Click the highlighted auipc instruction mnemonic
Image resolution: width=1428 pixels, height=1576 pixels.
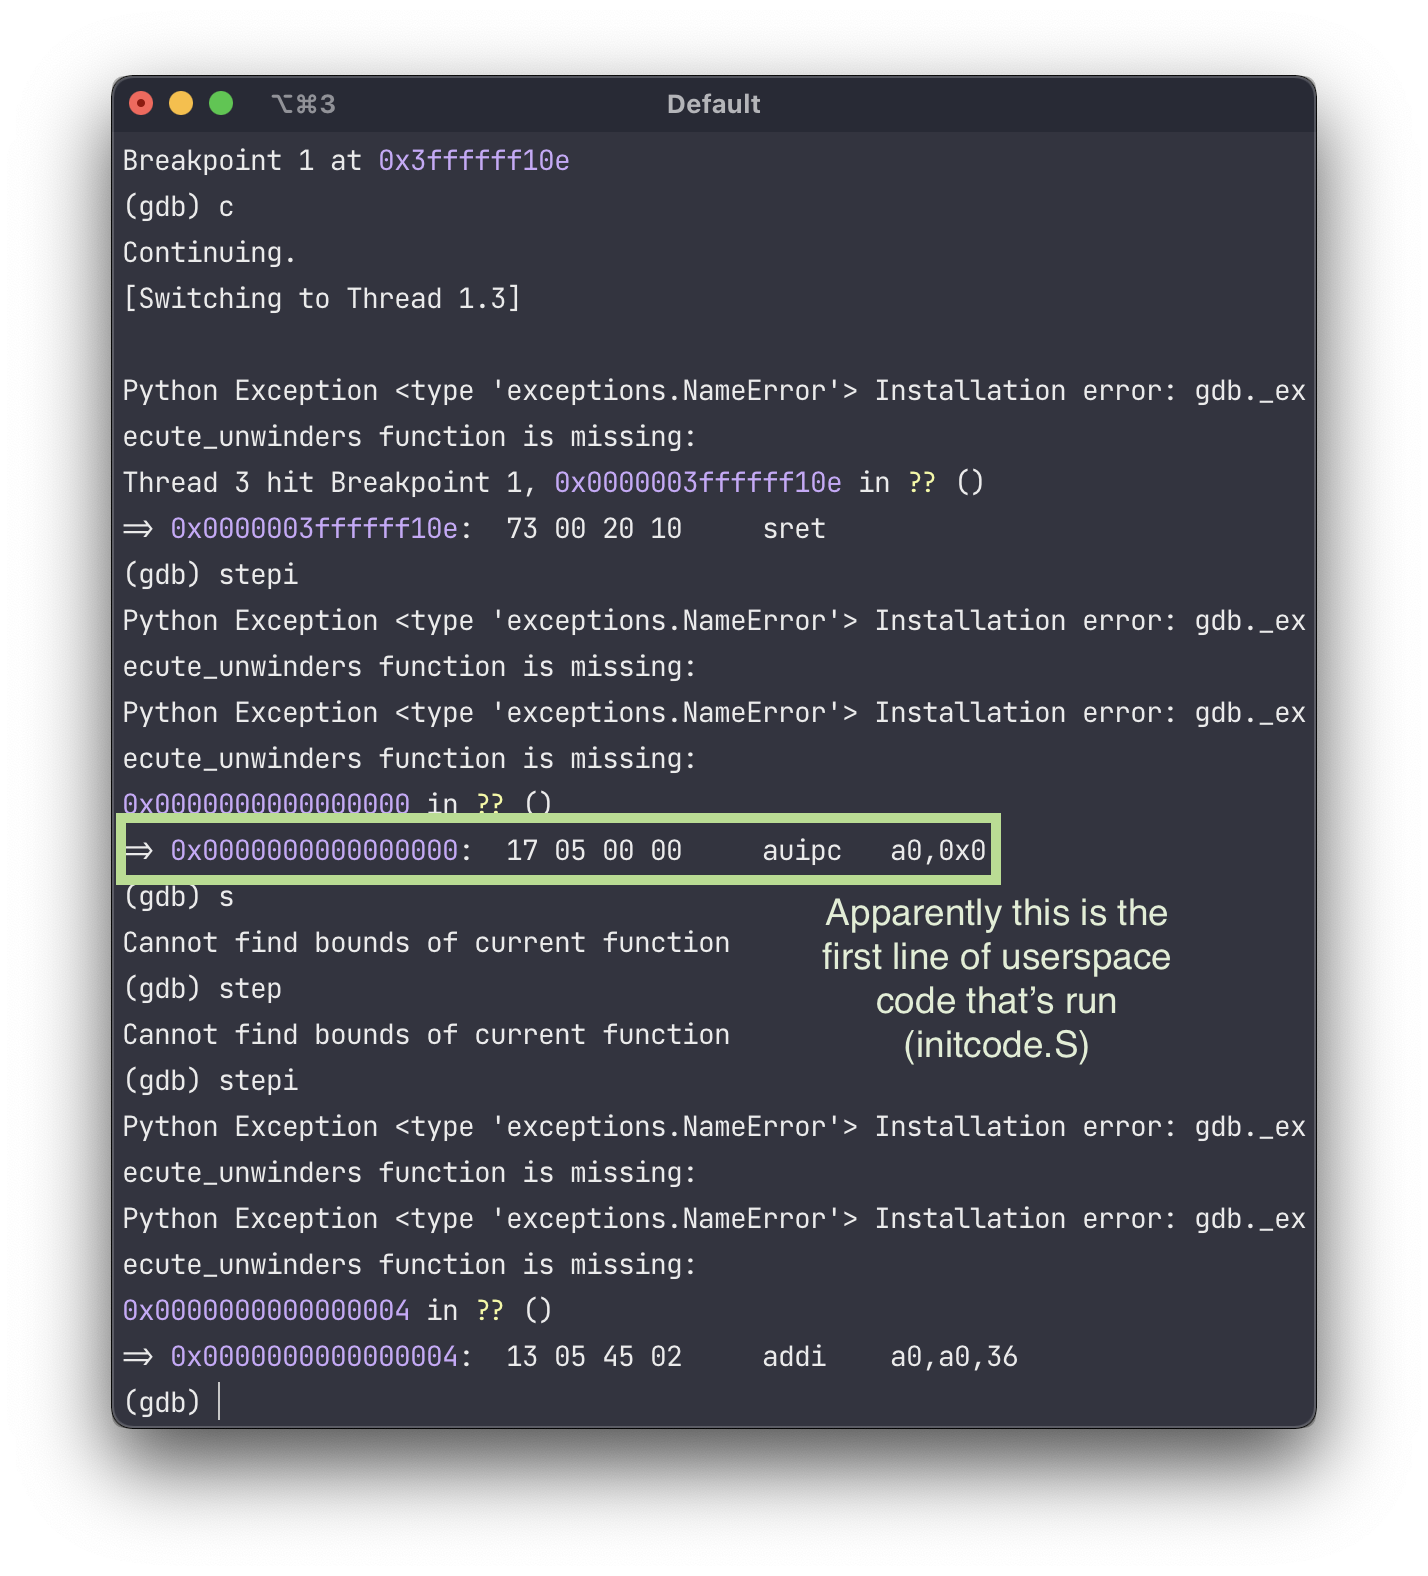point(802,851)
